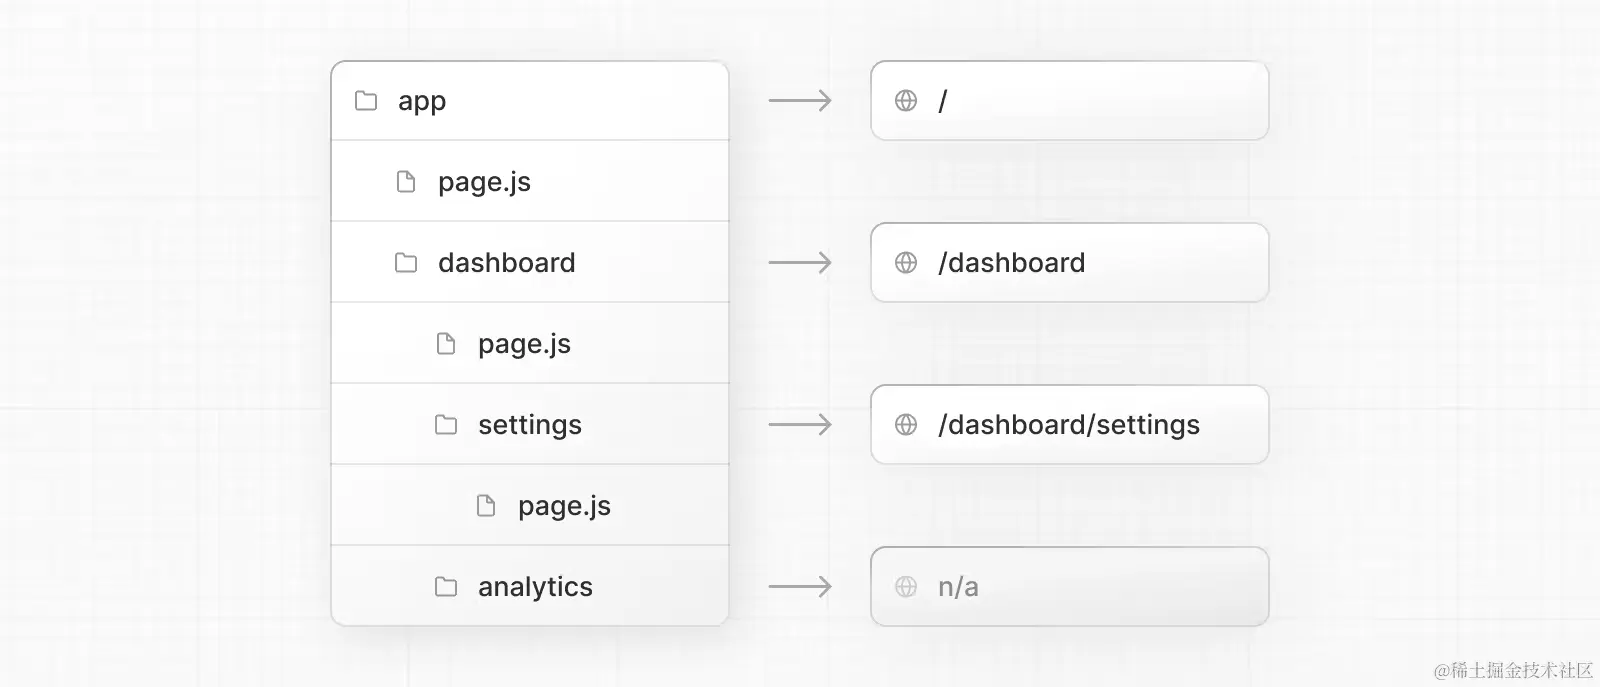The image size is (1600, 687).
Task: Click arrow from settings folder to its route
Action: (x=800, y=425)
